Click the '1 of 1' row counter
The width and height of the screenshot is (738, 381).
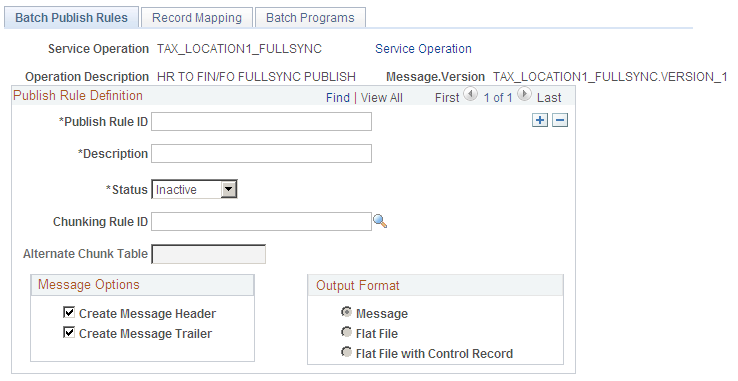tap(497, 97)
